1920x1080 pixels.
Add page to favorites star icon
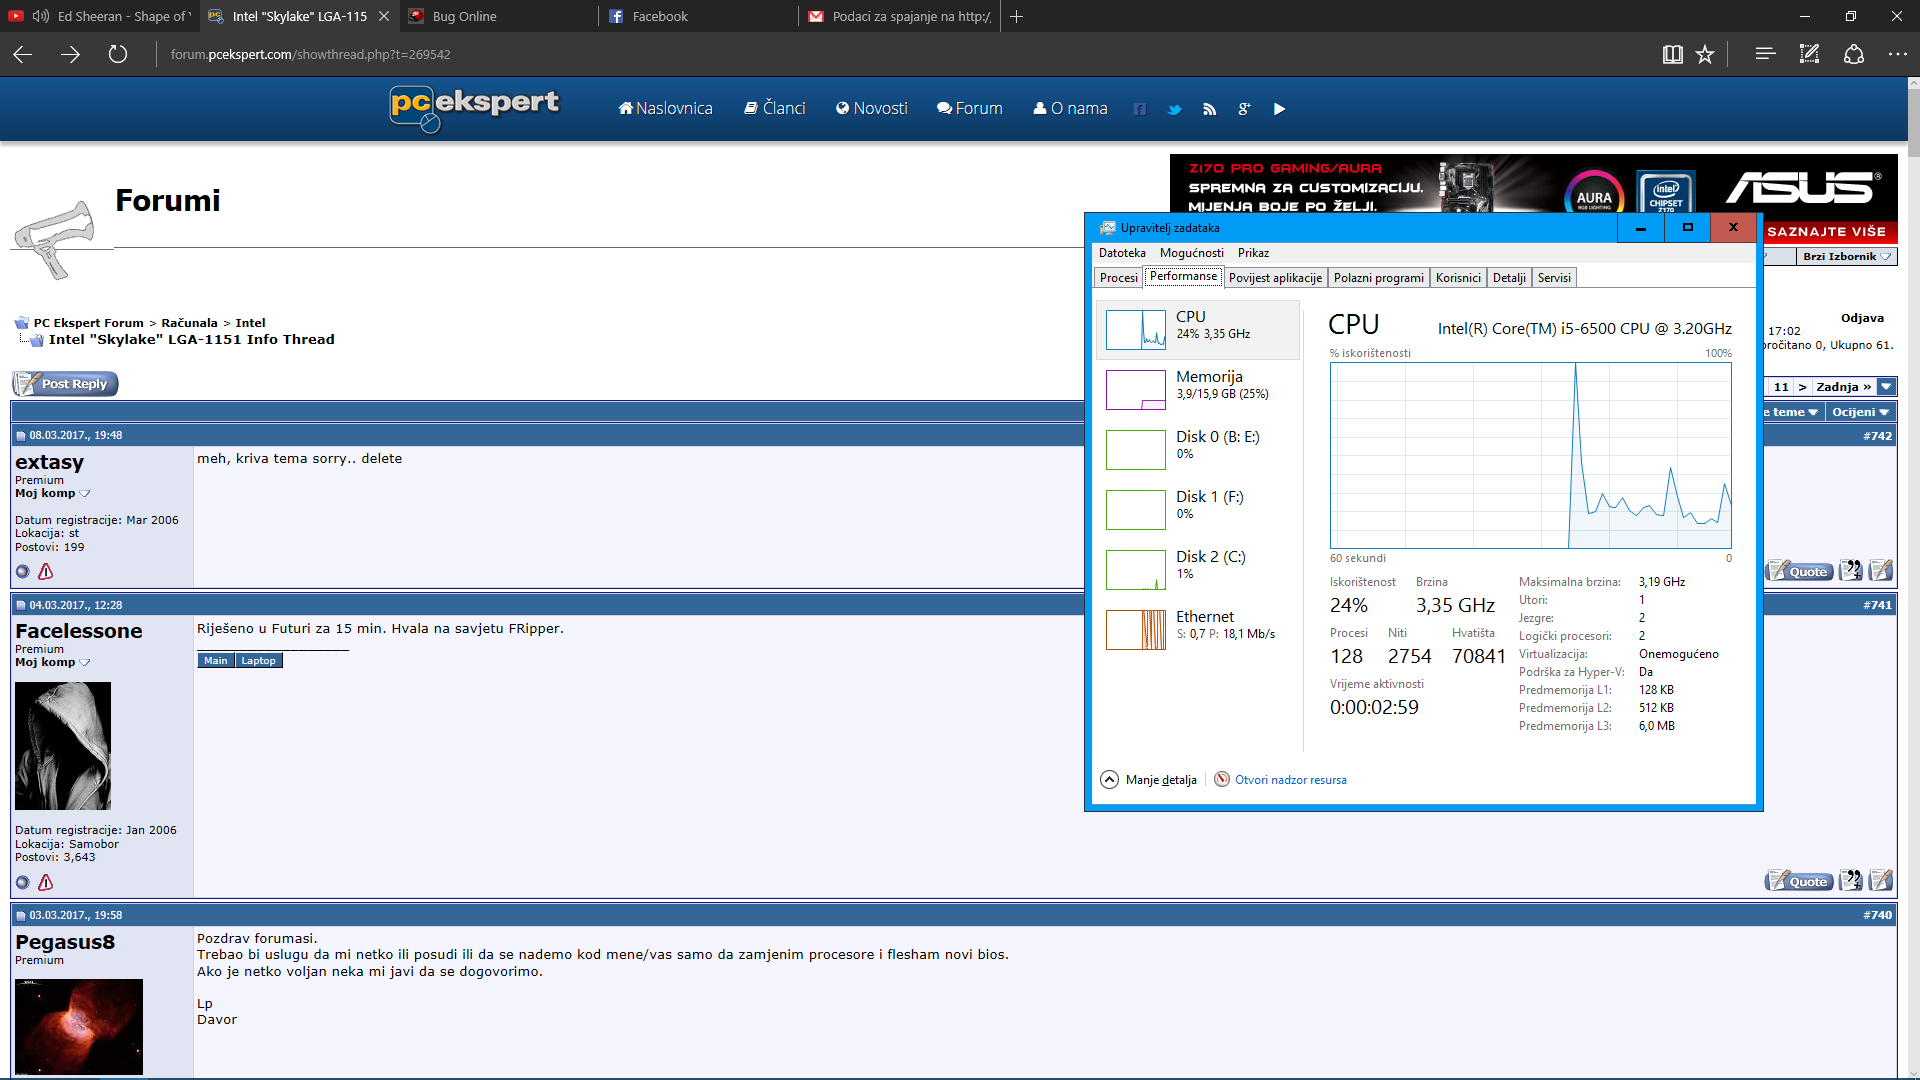pos(1705,55)
